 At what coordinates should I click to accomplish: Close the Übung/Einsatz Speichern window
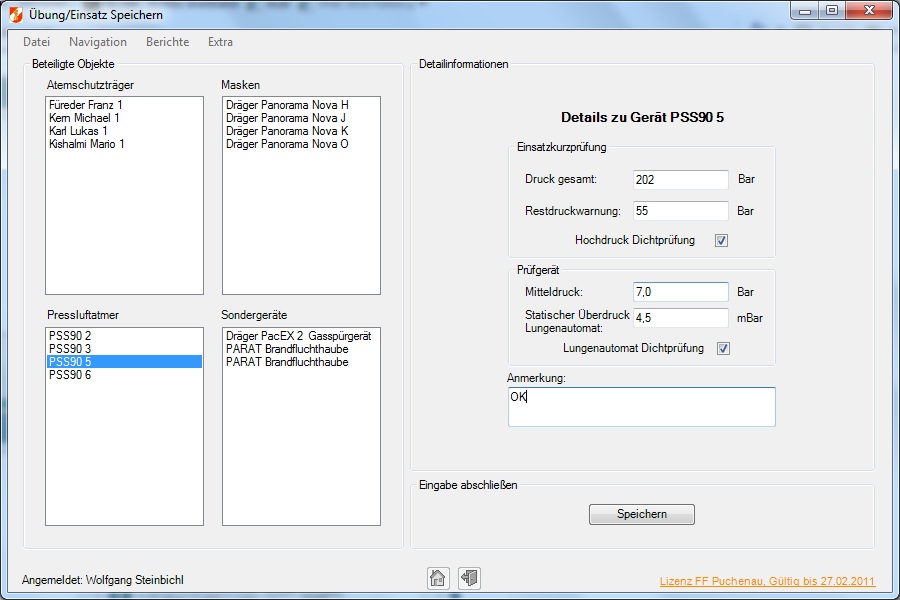870,11
